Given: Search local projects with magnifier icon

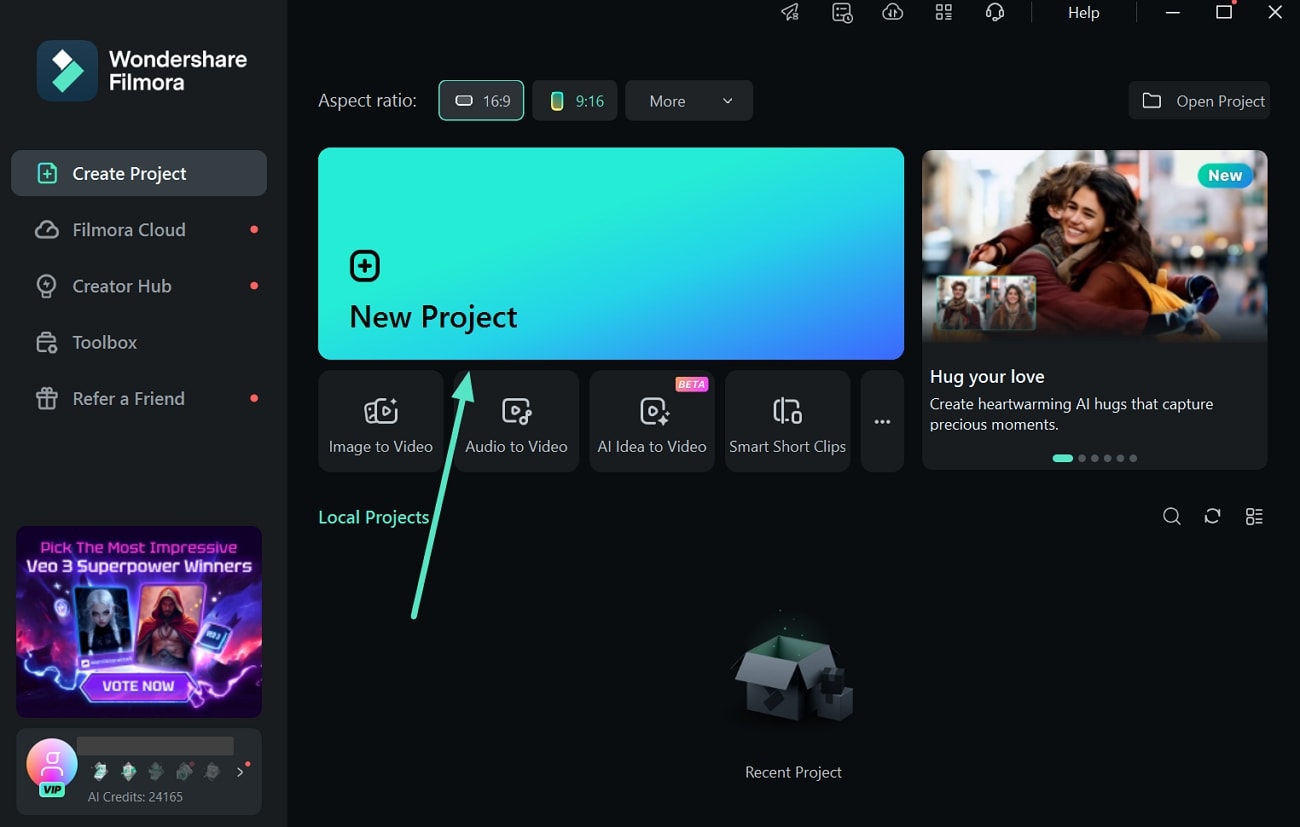Looking at the screenshot, I should pyautogui.click(x=1172, y=516).
